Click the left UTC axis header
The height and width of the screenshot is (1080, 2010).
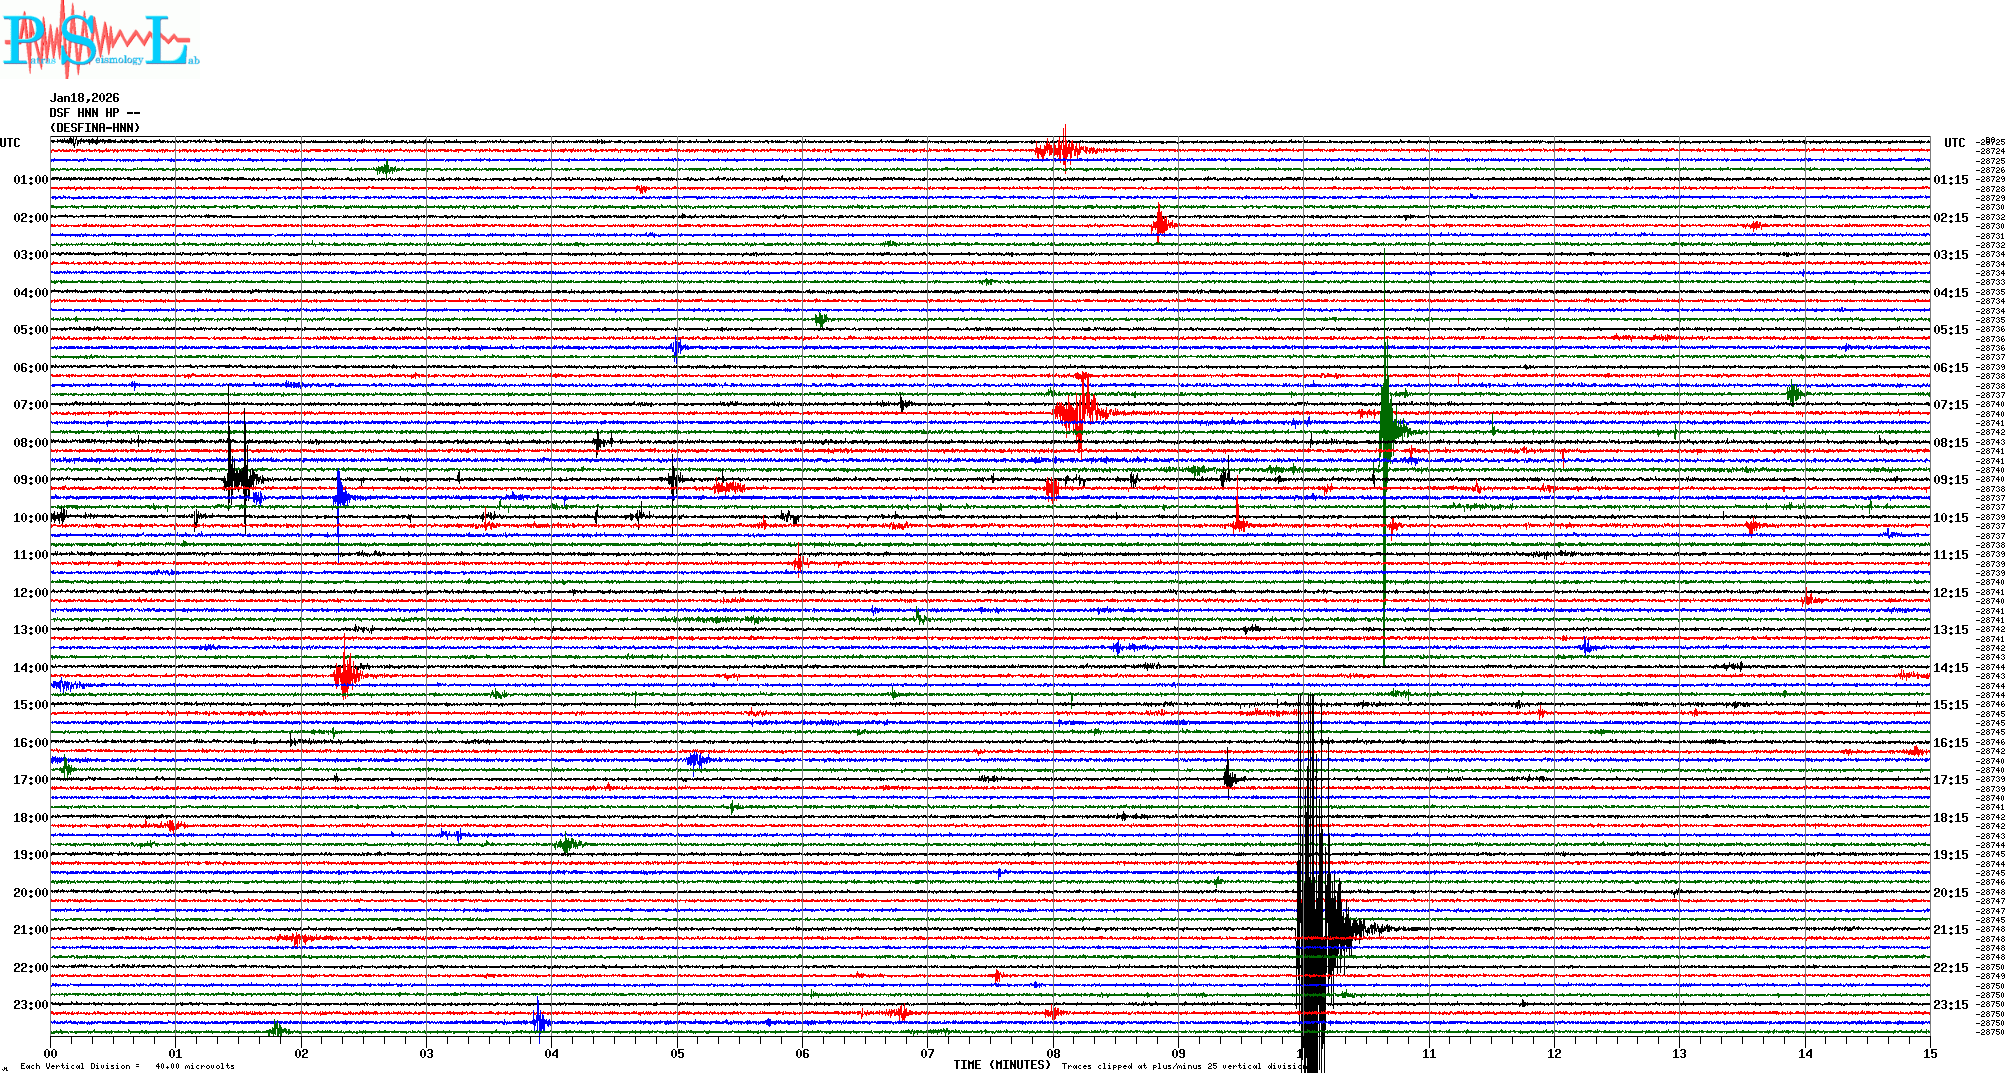(10, 143)
